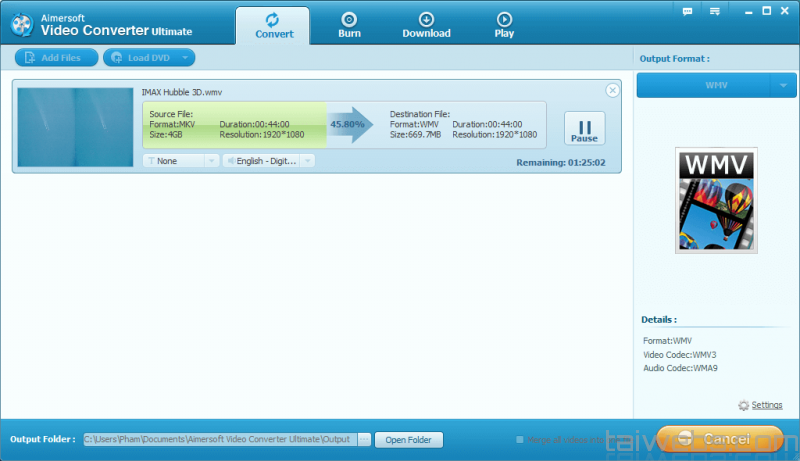Open the feedback speech bubble icon
Viewport: 800px width, 461px height.
point(687,11)
